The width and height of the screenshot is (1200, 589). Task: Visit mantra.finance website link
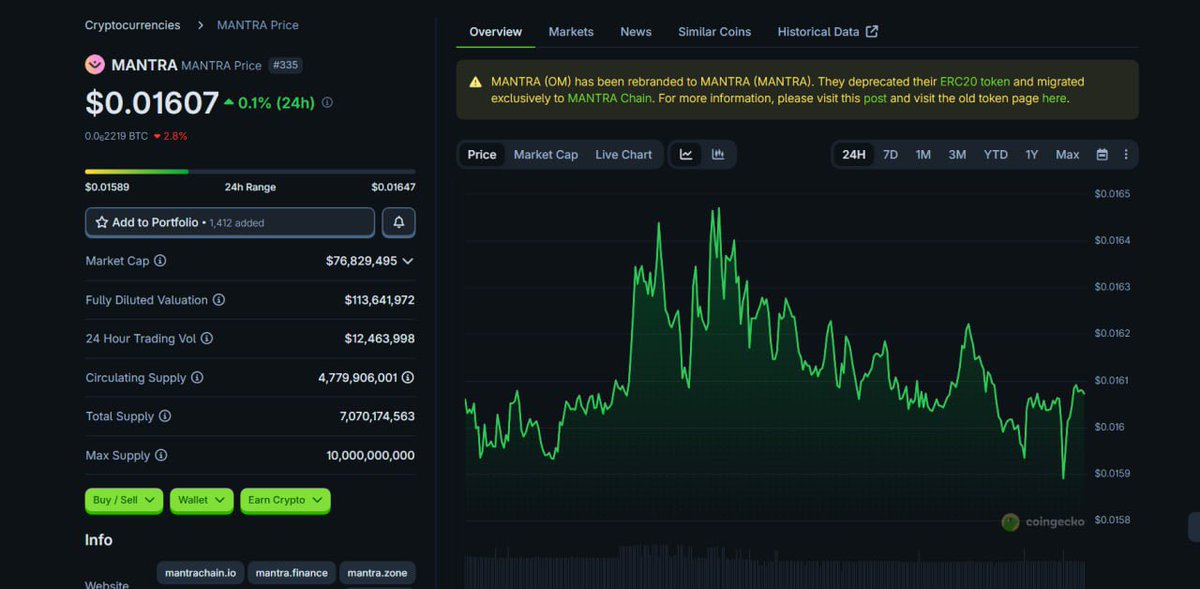(291, 573)
